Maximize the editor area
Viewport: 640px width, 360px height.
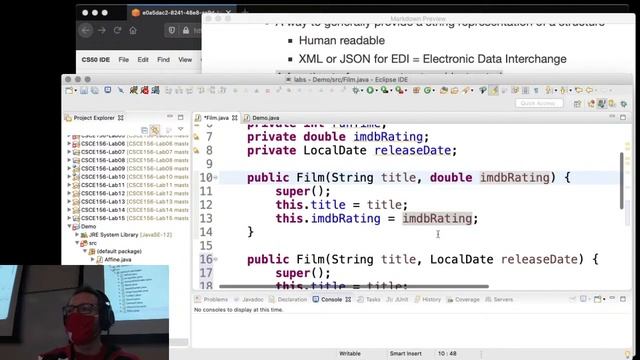[623, 117]
